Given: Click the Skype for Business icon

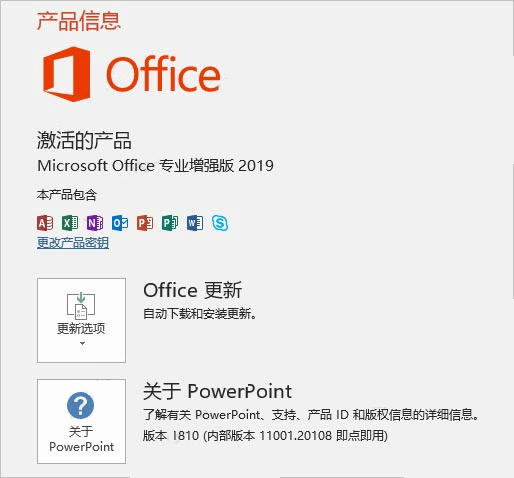Looking at the screenshot, I should (x=220, y=223).
